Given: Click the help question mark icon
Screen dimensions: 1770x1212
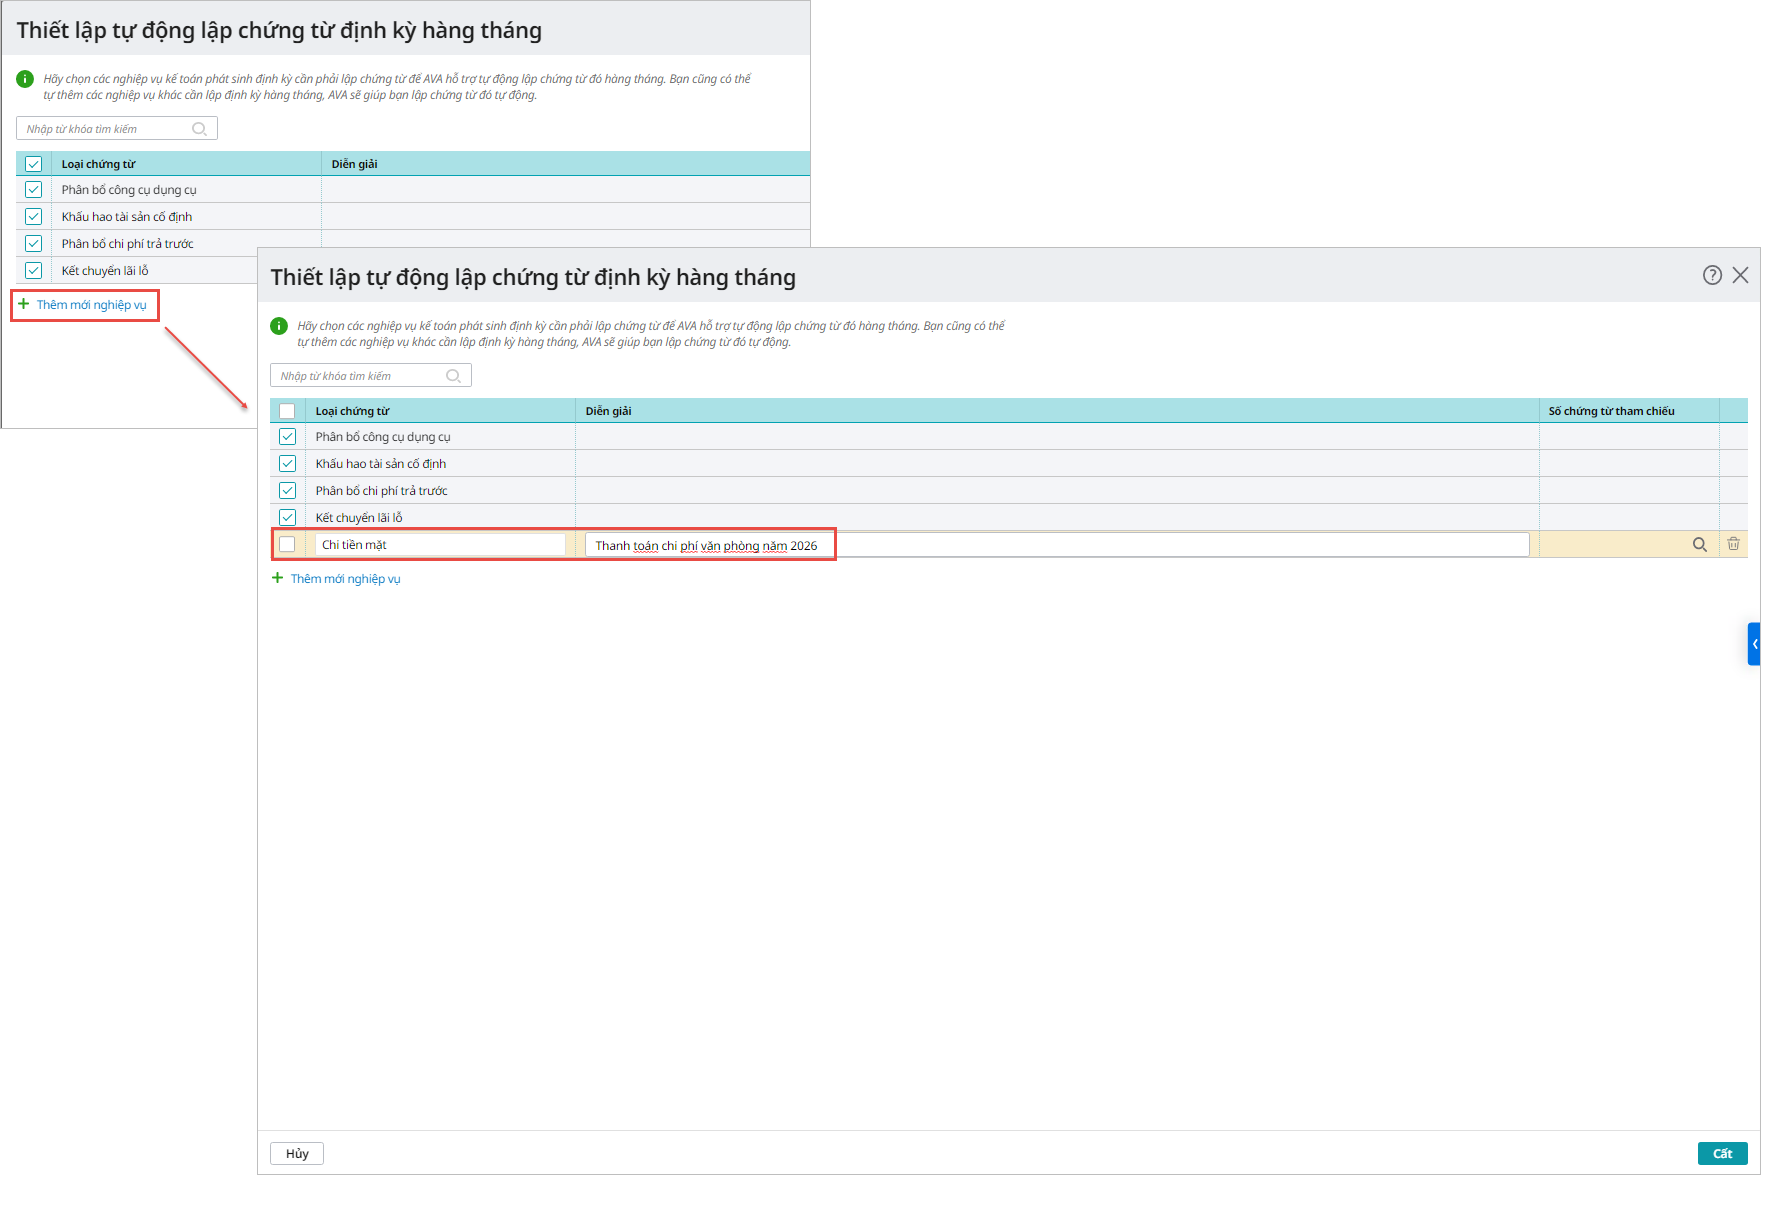Looking at the screenshot, I should (1712, 275).
